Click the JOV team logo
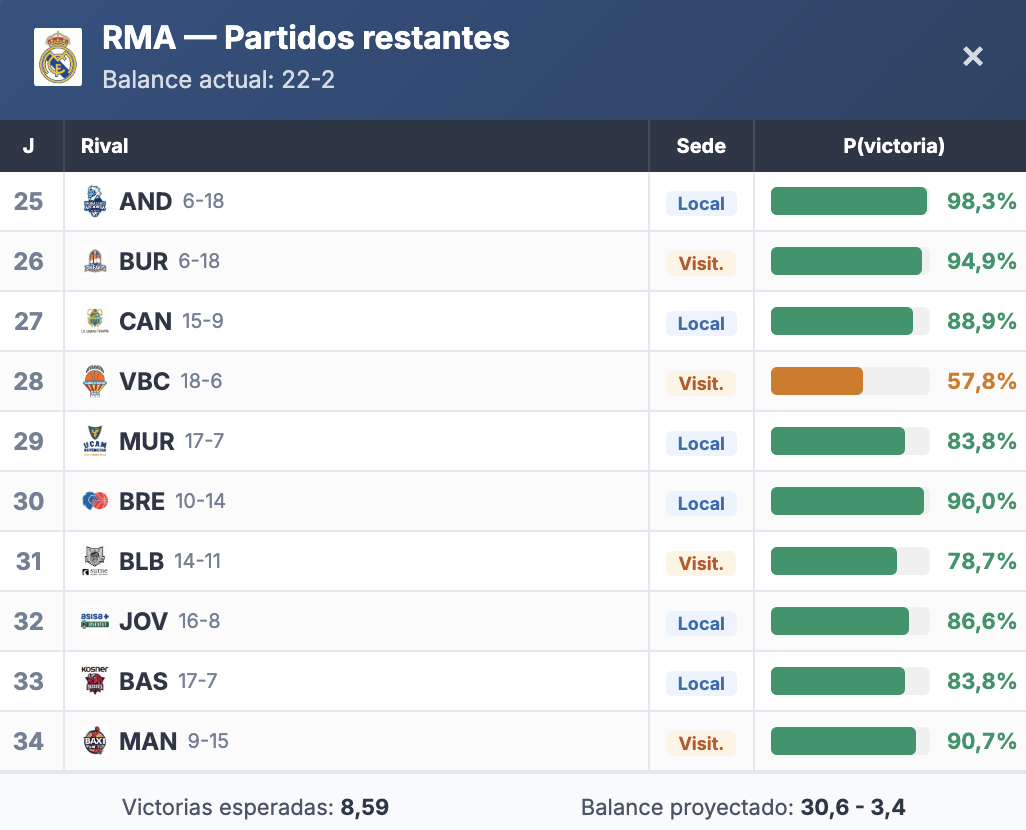Viewport: 1026px width, 830px height. tap(95, 622)
